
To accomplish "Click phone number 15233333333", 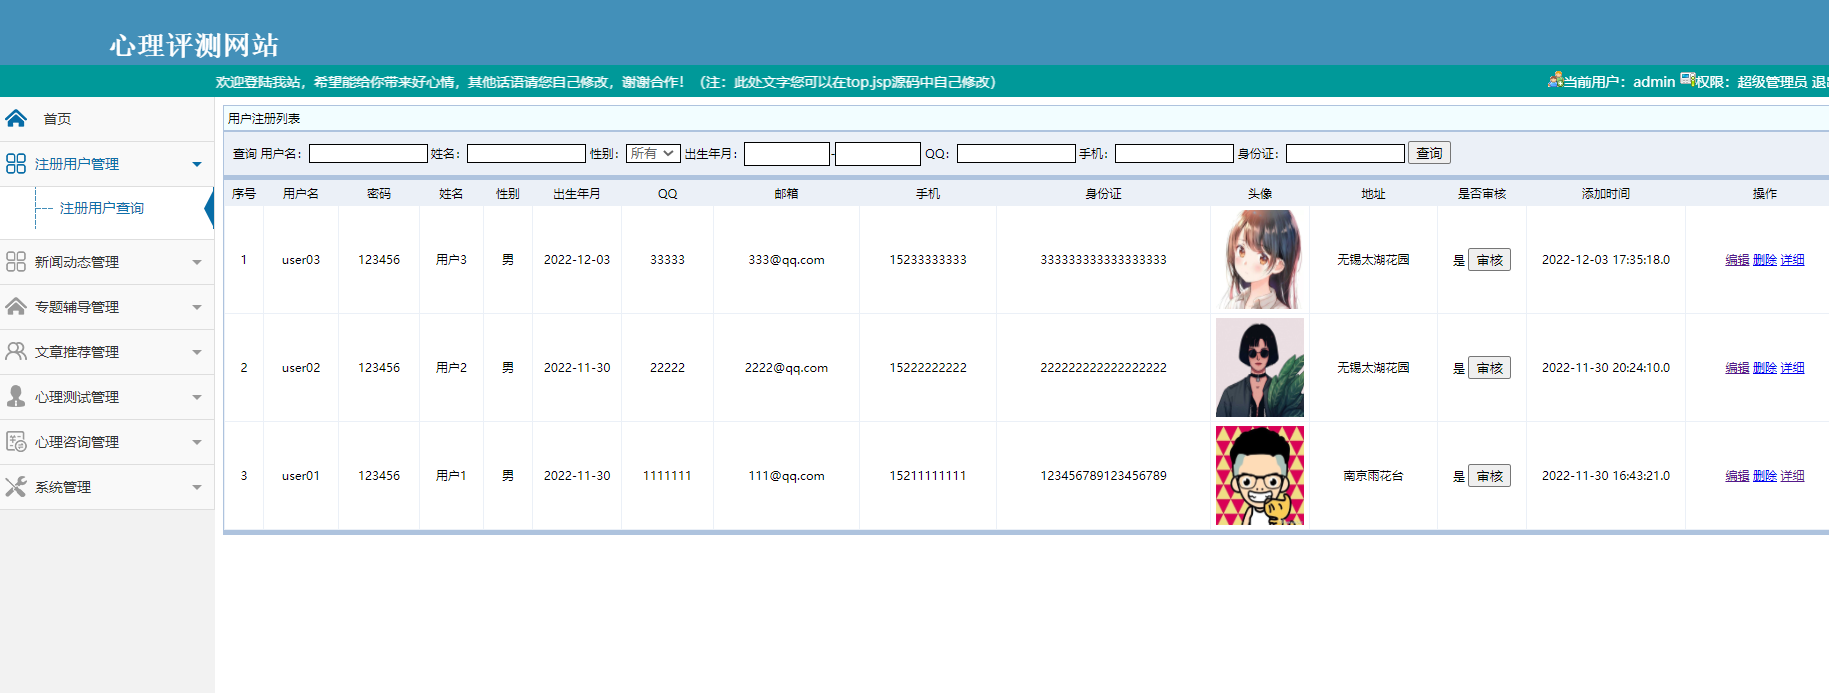I will tap(928, 260).
